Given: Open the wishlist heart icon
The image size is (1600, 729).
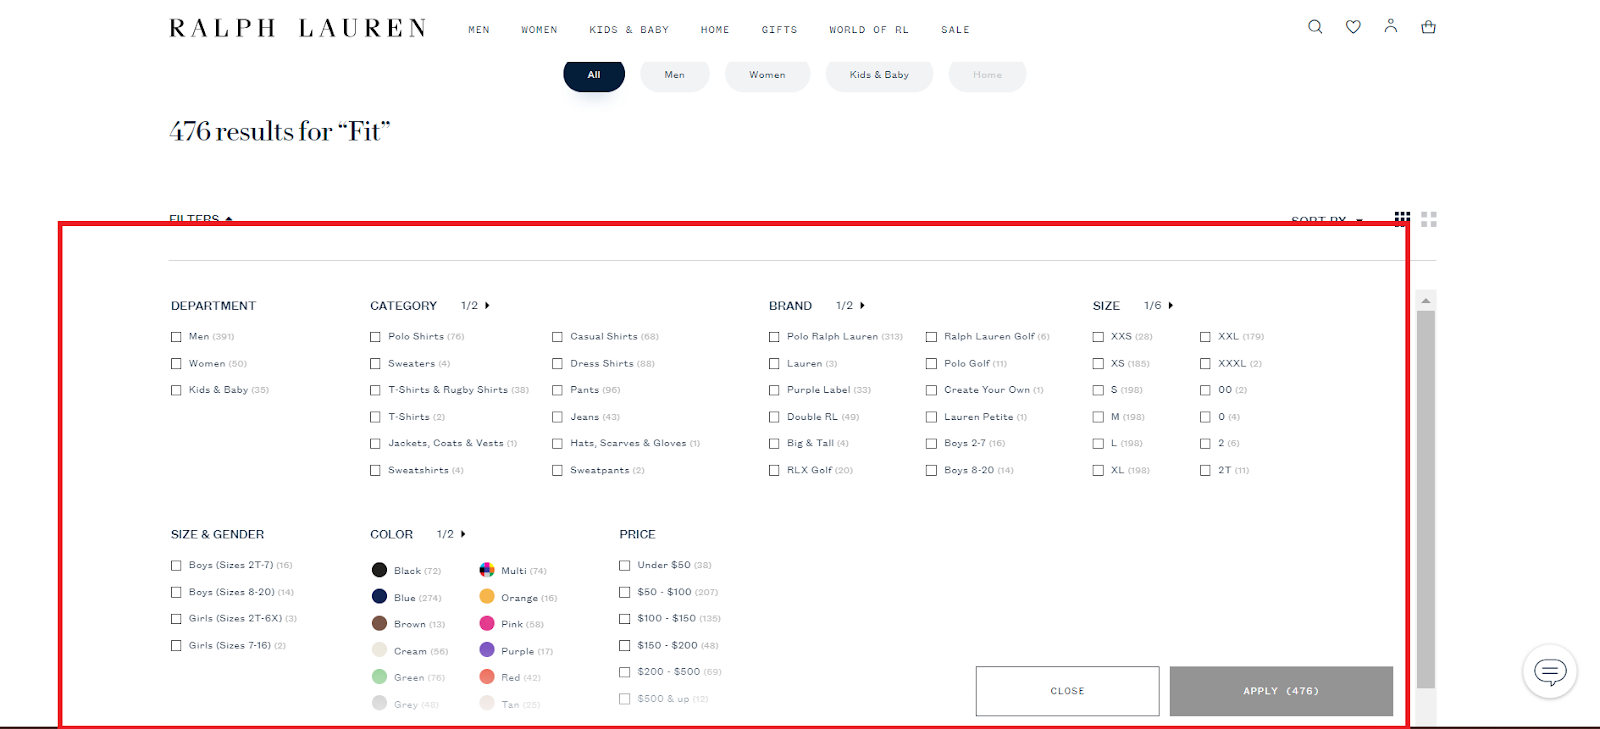Looking at the screenshot, I should click(x=1353, y=27).
